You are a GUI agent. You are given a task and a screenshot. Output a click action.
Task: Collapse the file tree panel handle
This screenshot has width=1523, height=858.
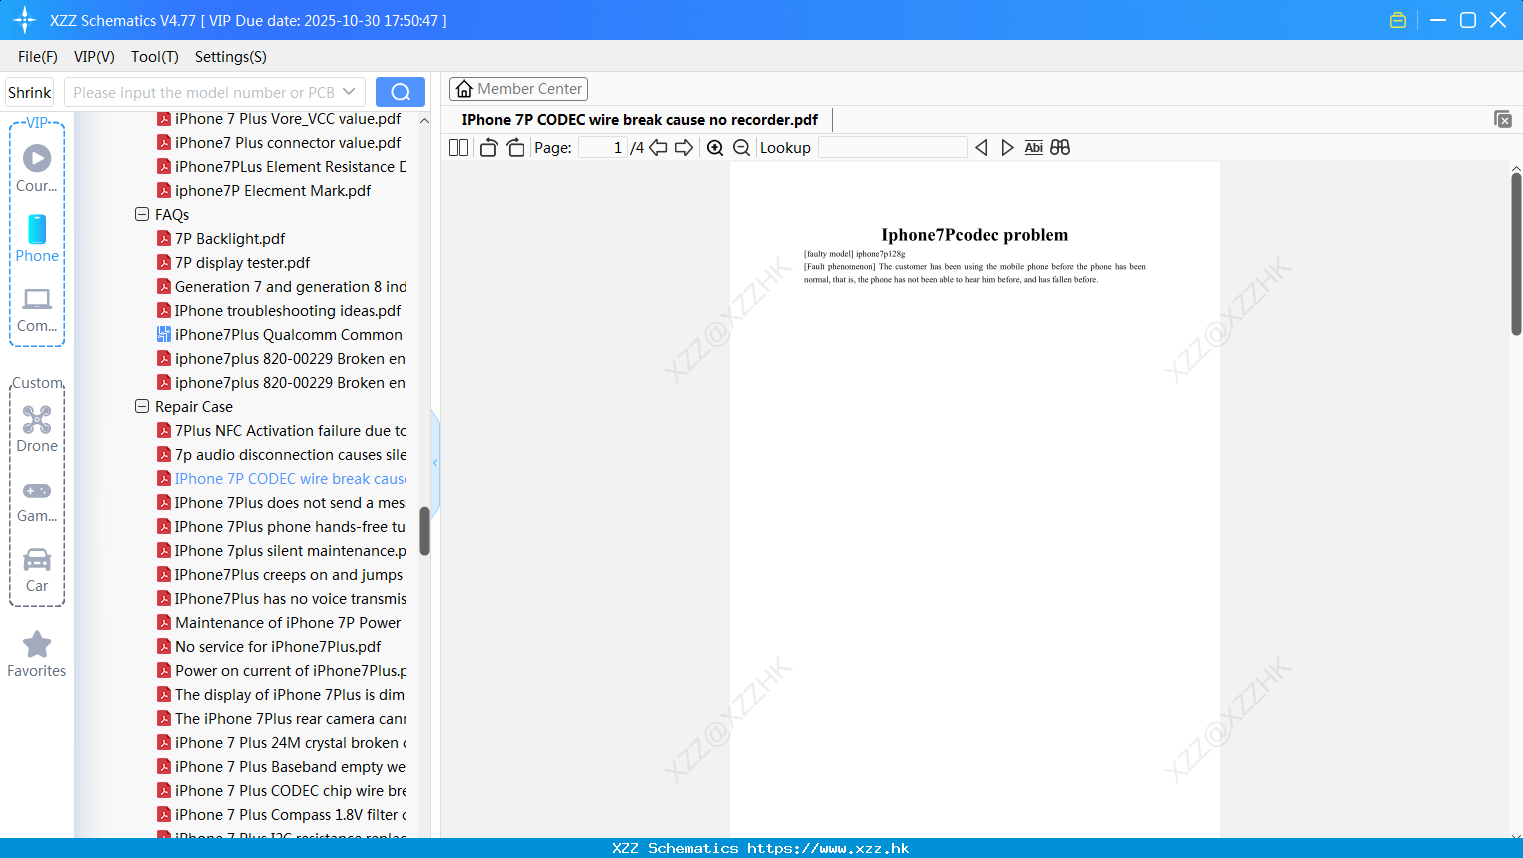(x=435, y=462)
